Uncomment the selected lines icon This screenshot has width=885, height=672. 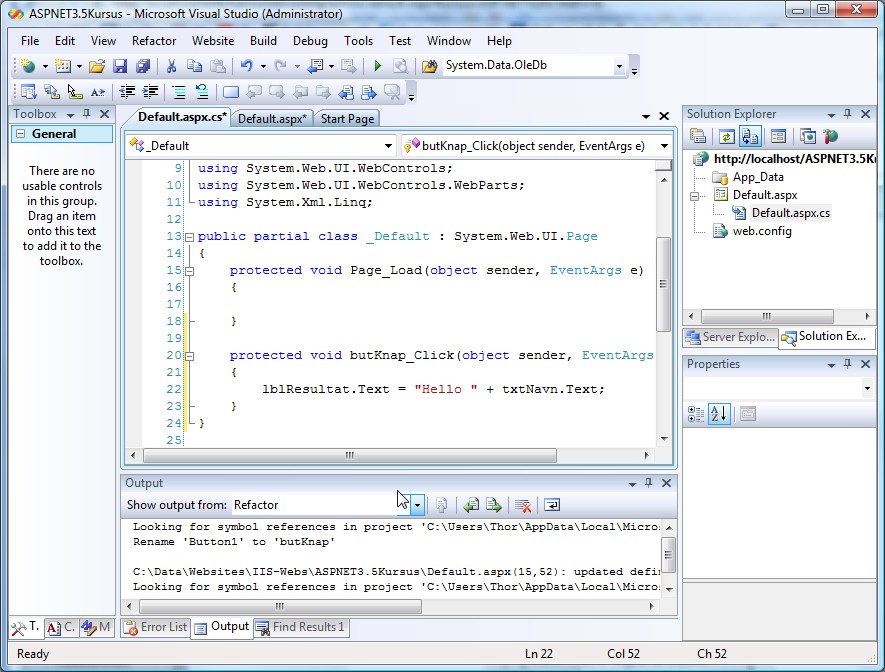[x=201, y=92]
